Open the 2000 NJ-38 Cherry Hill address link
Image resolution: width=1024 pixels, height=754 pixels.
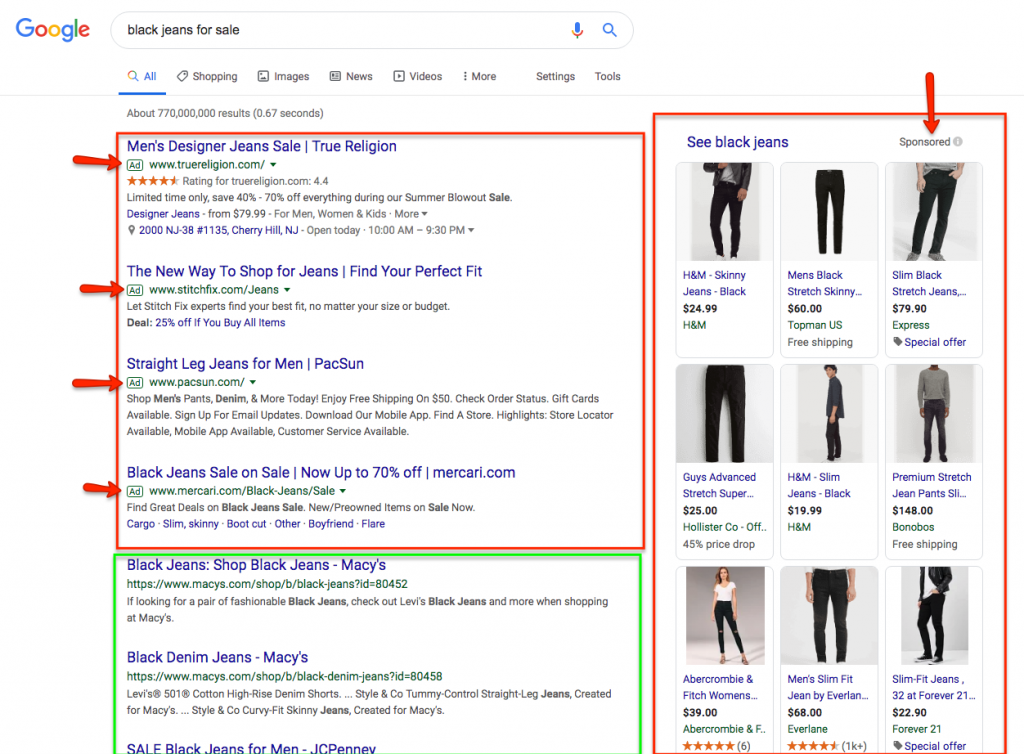[218, 230]
